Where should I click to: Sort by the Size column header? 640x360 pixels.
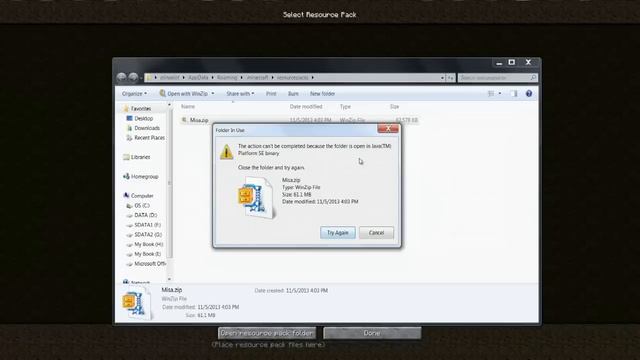click(394, 107)
